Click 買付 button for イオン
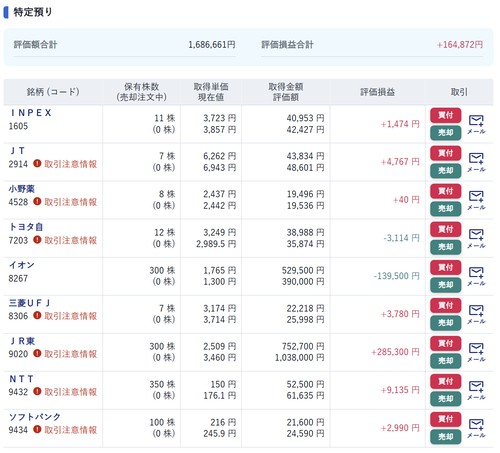 [x=445, y=267]
